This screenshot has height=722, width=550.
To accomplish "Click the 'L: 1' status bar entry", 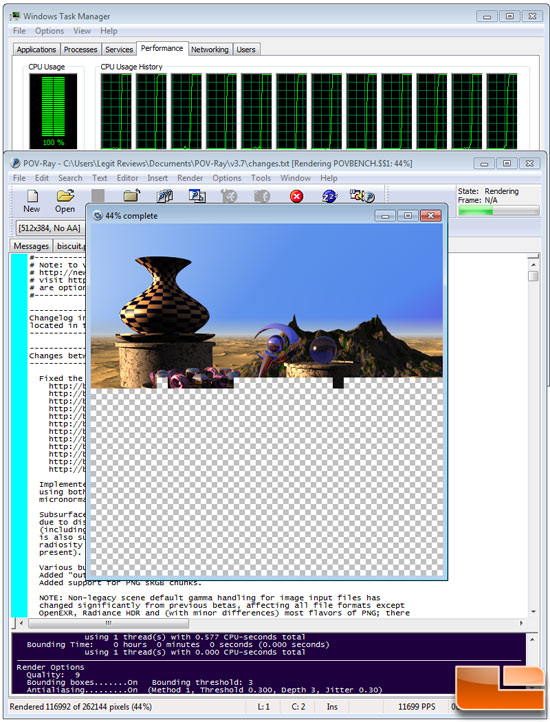I will tap(263, 706).
